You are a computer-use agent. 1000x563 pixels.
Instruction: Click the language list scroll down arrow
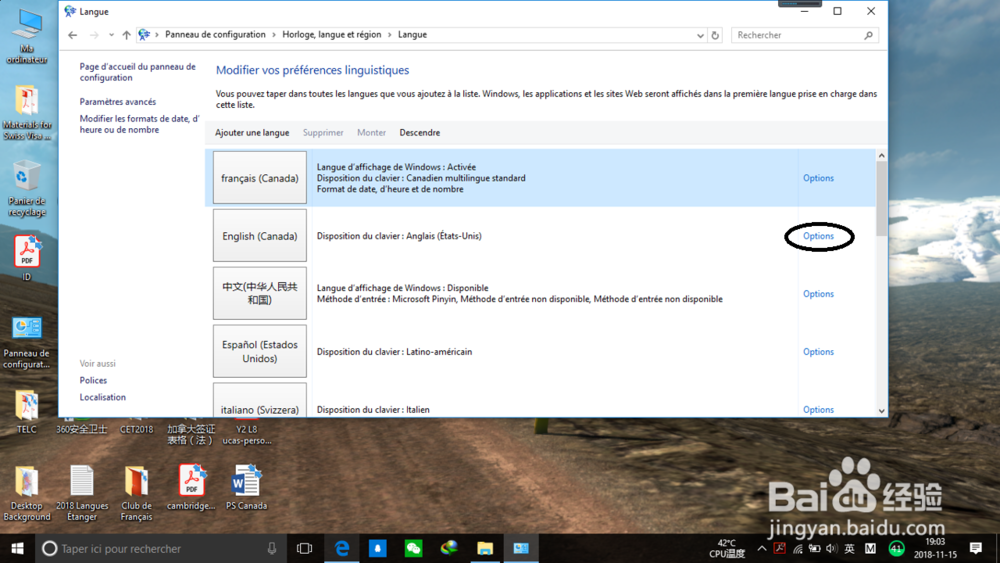pyautogui.click(x=881, y=411)
